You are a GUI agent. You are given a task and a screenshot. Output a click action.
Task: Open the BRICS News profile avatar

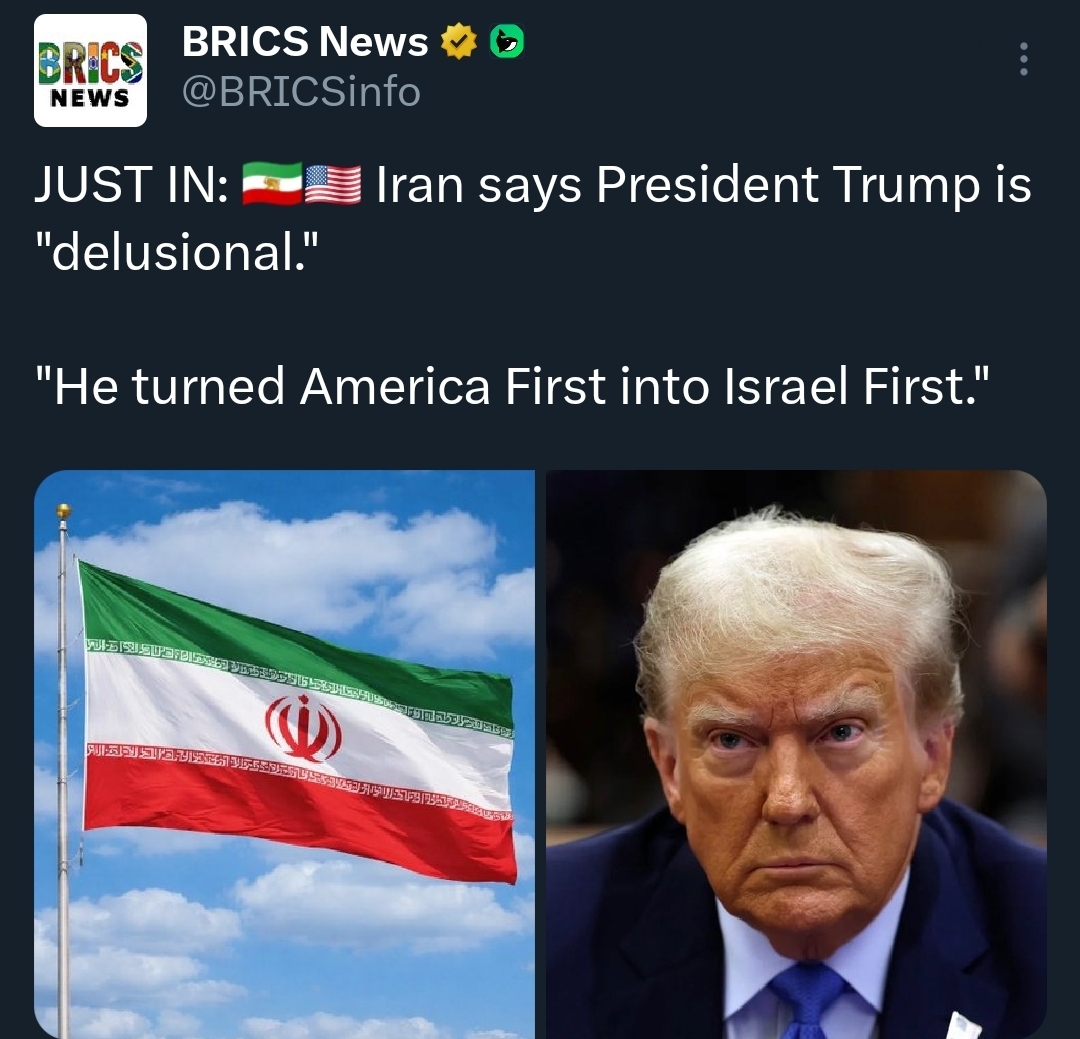[x=90, y=70]
